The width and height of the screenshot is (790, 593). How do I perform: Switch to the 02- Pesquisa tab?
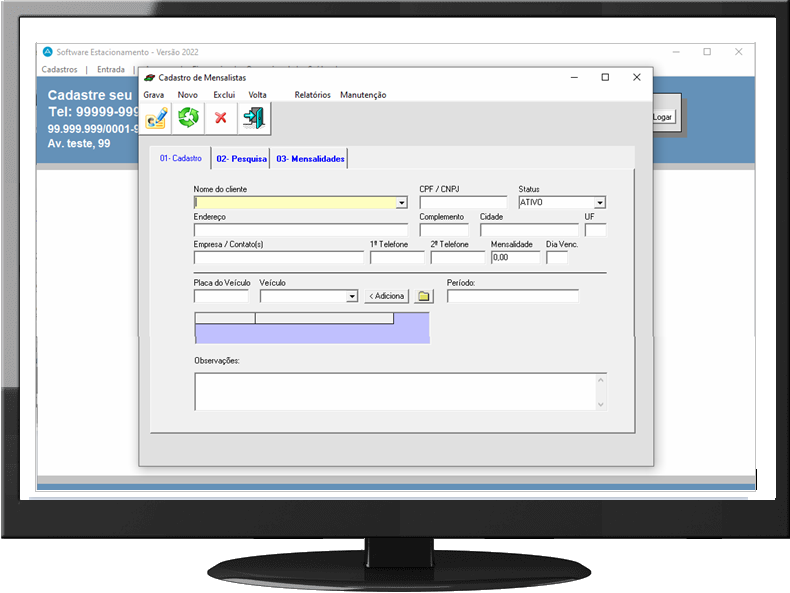click(241, 159)
